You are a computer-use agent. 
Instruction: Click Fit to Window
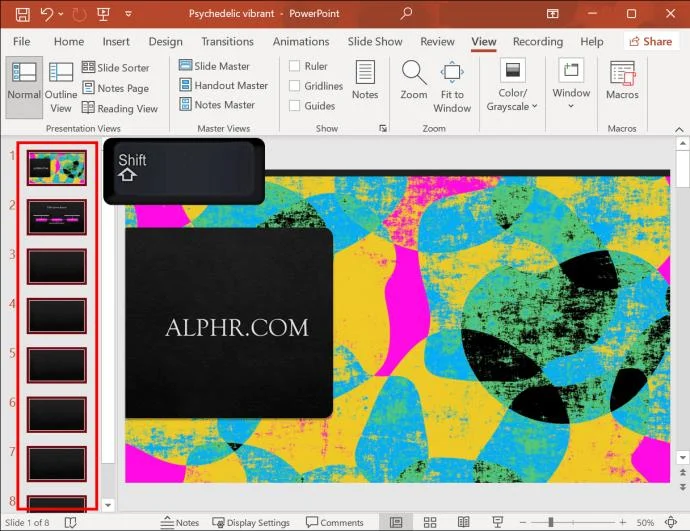click(452, 87)
